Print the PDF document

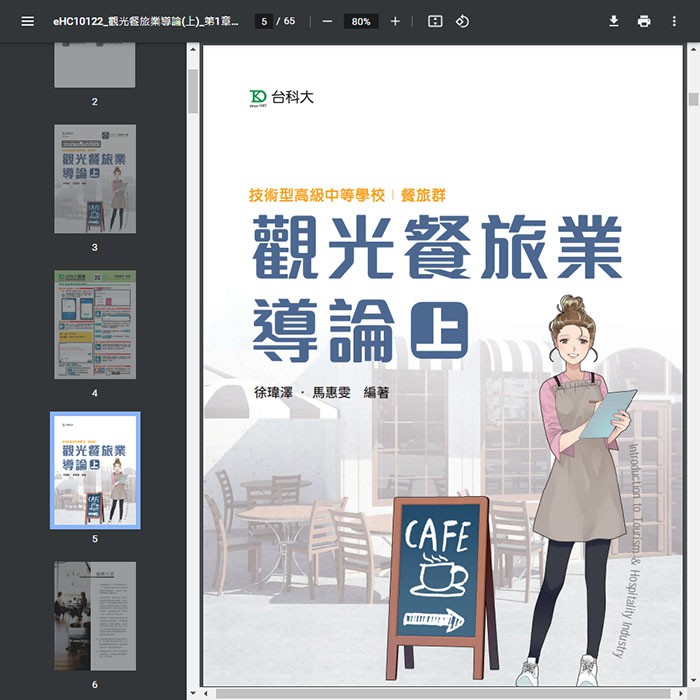click(x=644, y=21)
